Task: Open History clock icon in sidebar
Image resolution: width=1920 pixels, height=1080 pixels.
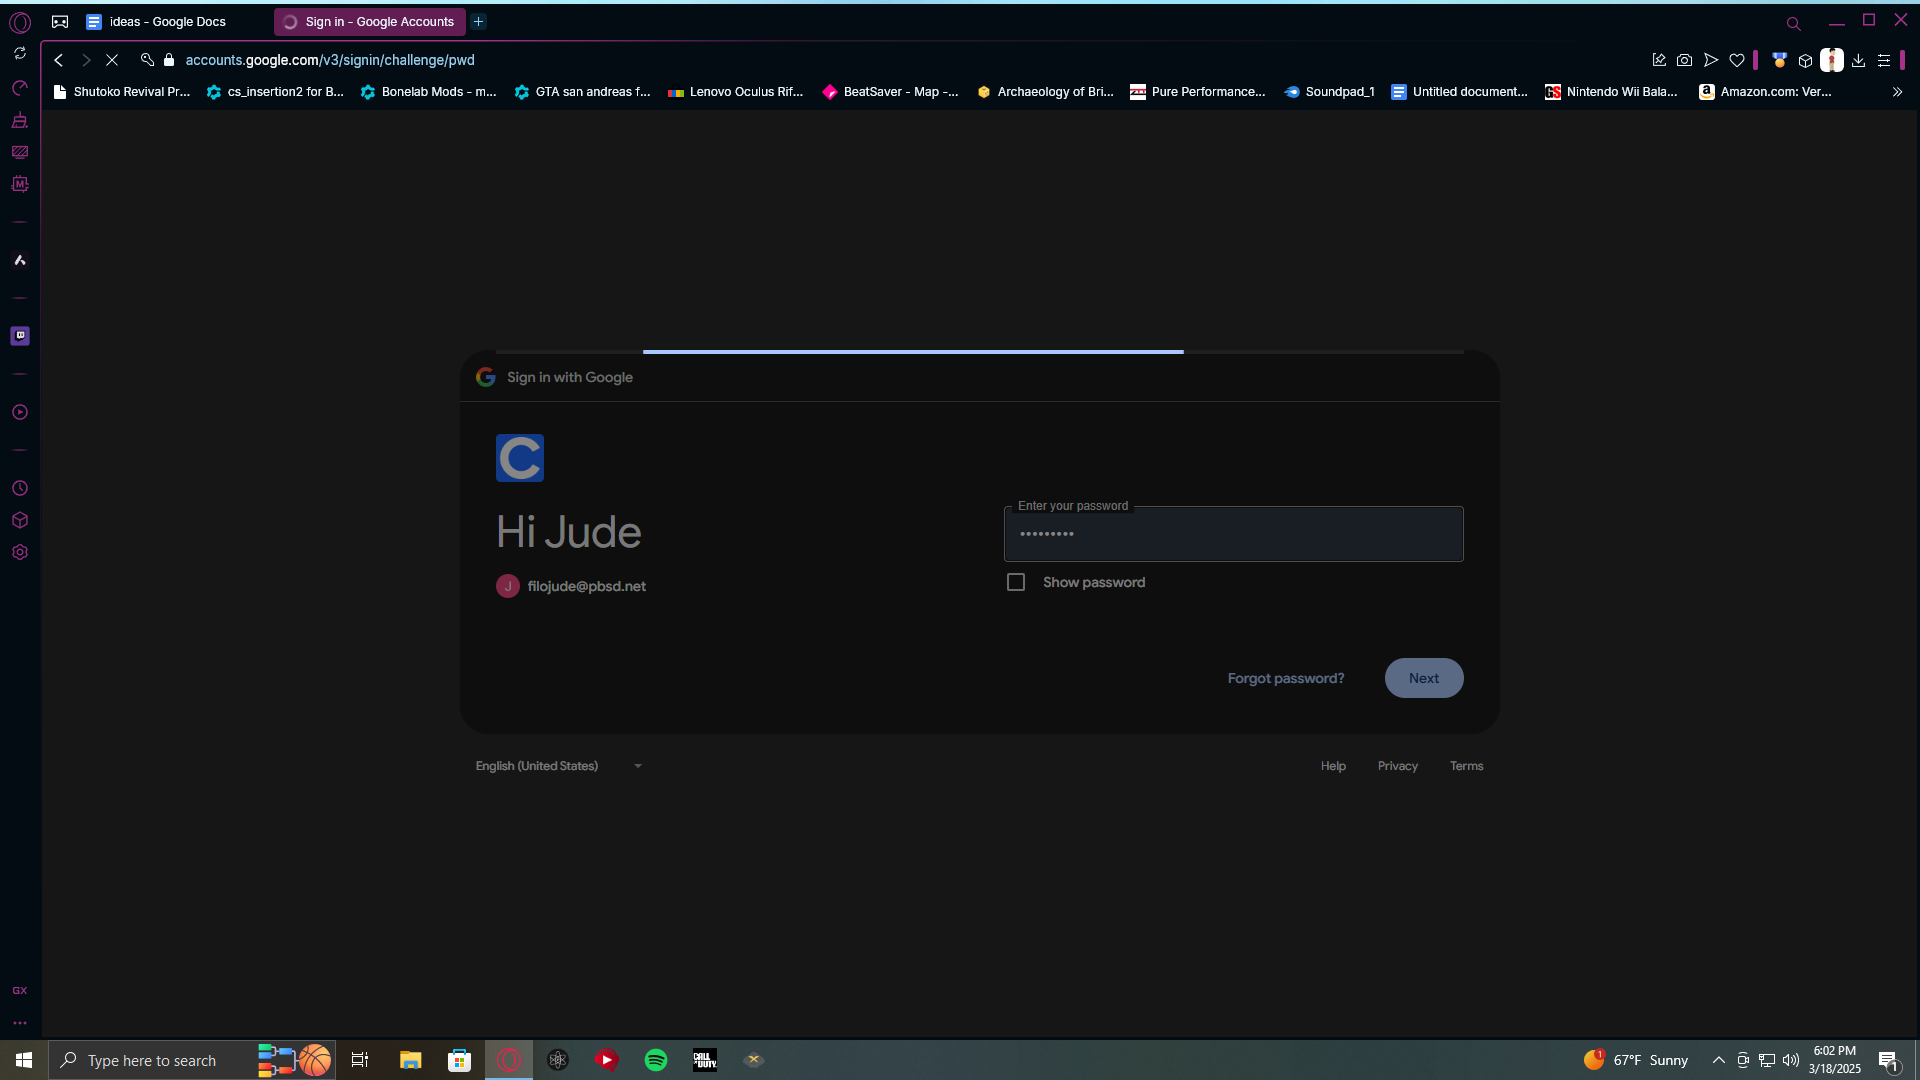Action: click(20, 488)
